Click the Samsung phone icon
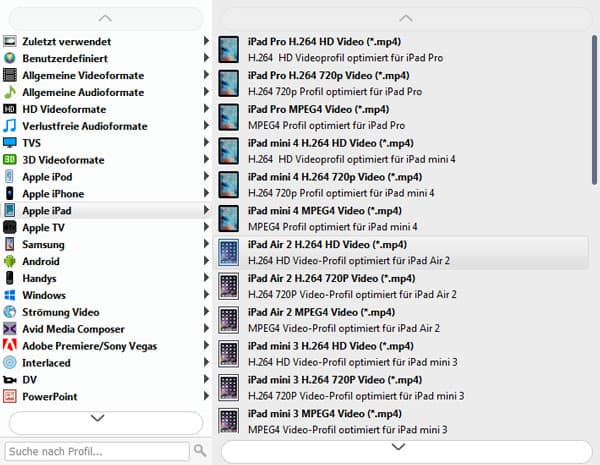 point(10,244)
